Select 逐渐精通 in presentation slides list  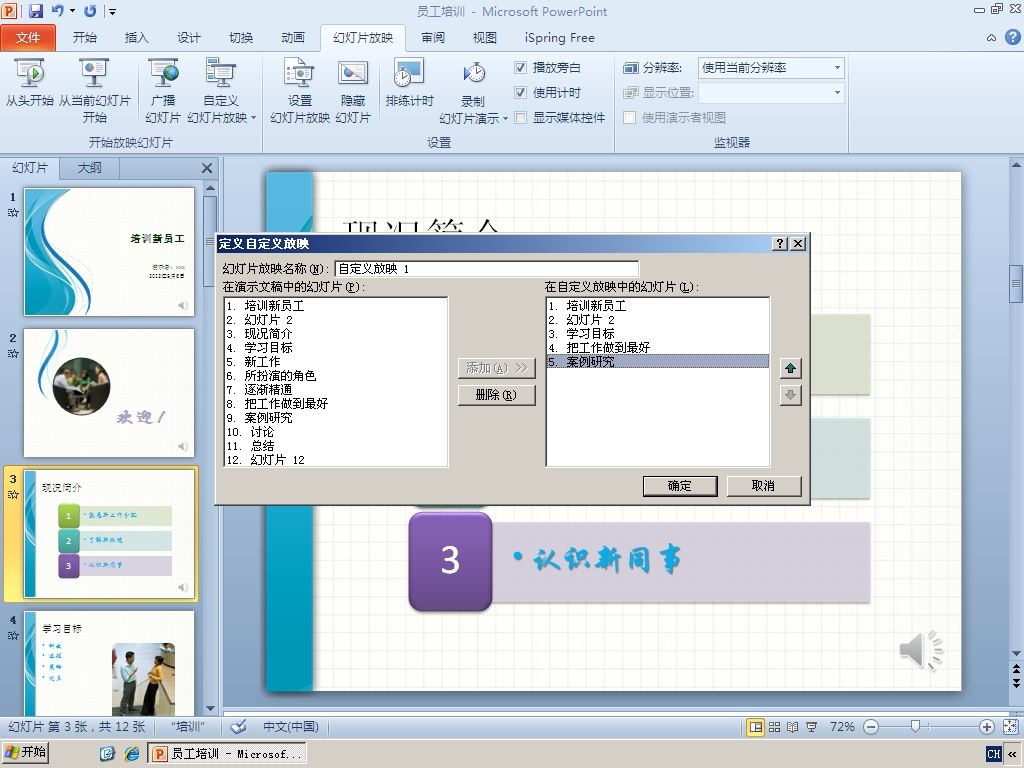click(x=336, y=389)
